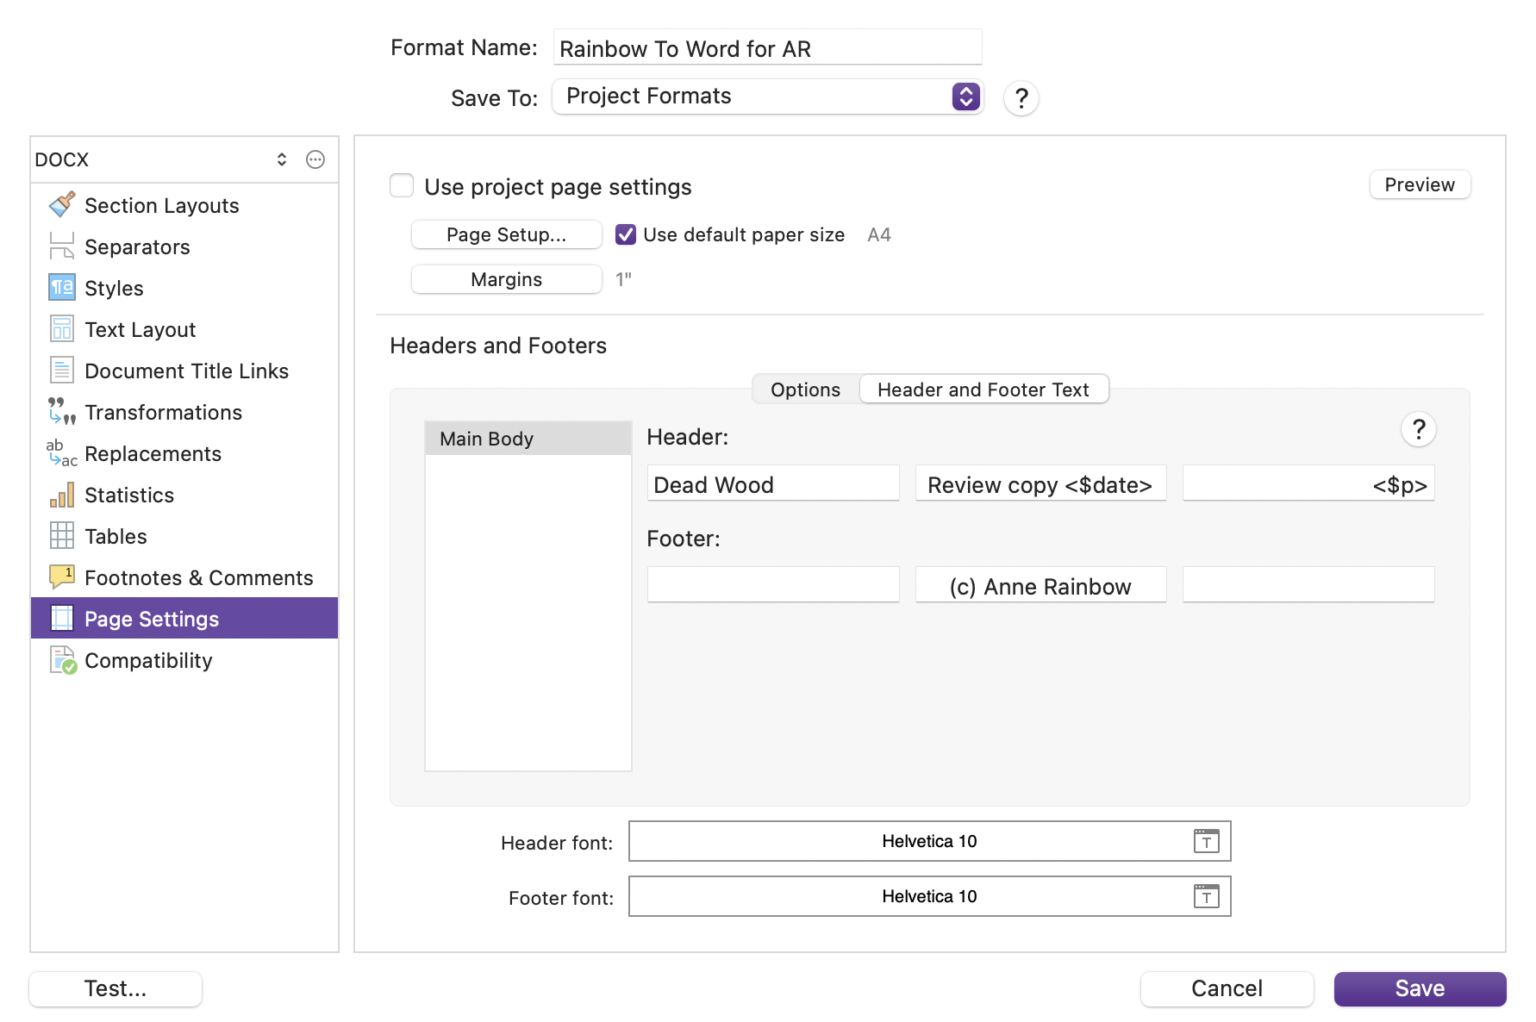Select the Compatibility checkmark icon
The width and height of the screenshot is (1536, 1022).
point(61,660)
